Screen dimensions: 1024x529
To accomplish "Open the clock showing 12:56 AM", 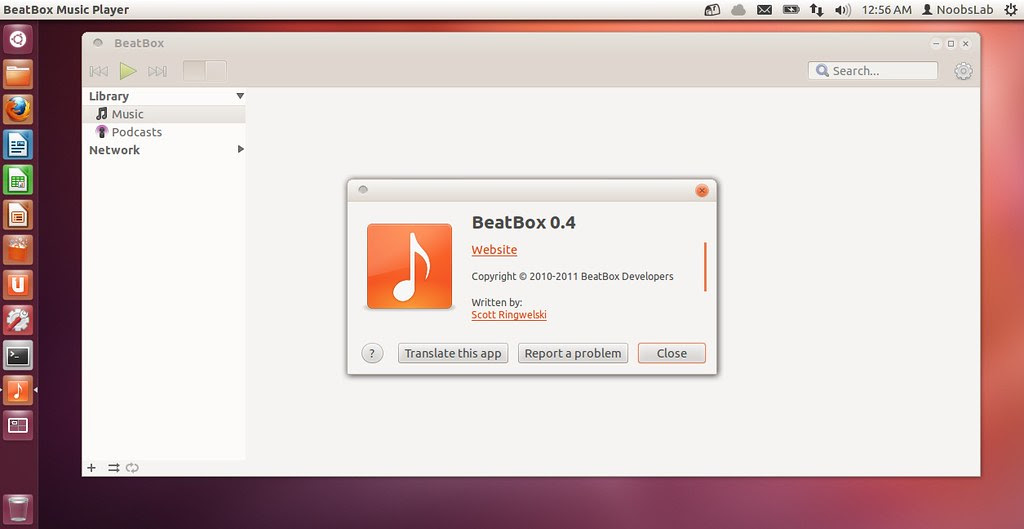I will (x=887, y=10).
